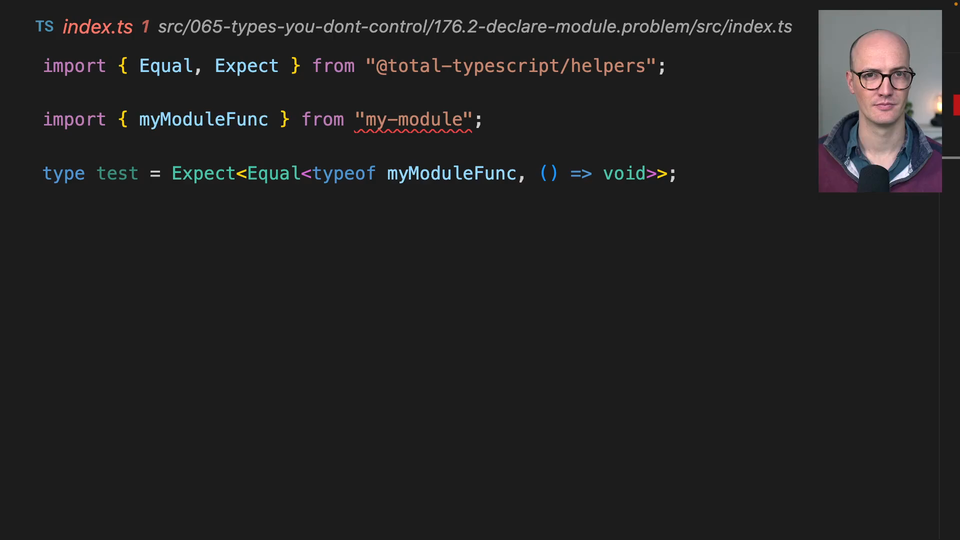Image resolution: width=960 pixels, height=540 pixels.
Task: Click the red error marker in the overview ruler
Action: tap(955, 105)
